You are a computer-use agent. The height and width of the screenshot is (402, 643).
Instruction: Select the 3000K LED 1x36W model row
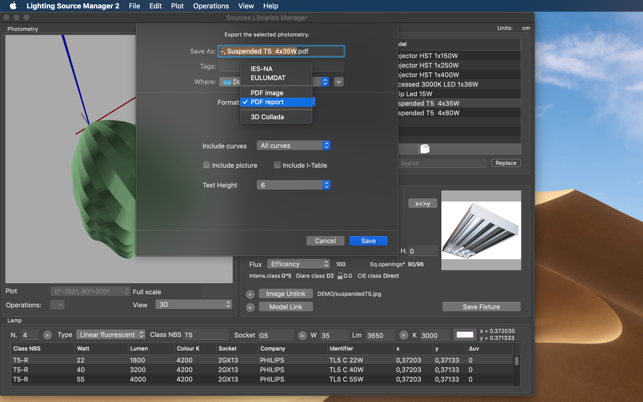click(x=459, y=84)
